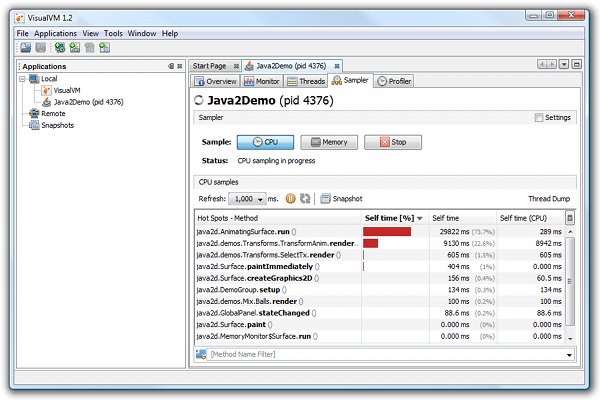Open the table column chooser icon
This screenshot has width=600, height=400.
pos(570,218)
